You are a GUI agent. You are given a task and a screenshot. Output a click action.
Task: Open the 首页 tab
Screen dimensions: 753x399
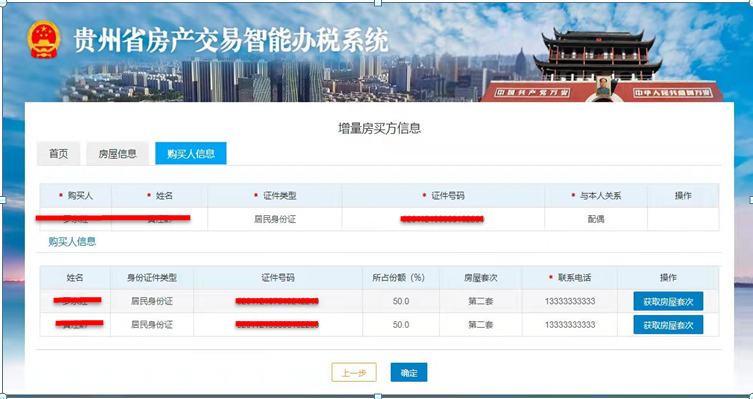59,154
